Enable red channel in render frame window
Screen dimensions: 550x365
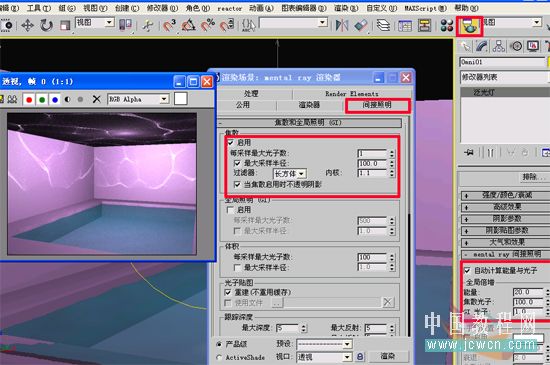[x=29, y=100]
